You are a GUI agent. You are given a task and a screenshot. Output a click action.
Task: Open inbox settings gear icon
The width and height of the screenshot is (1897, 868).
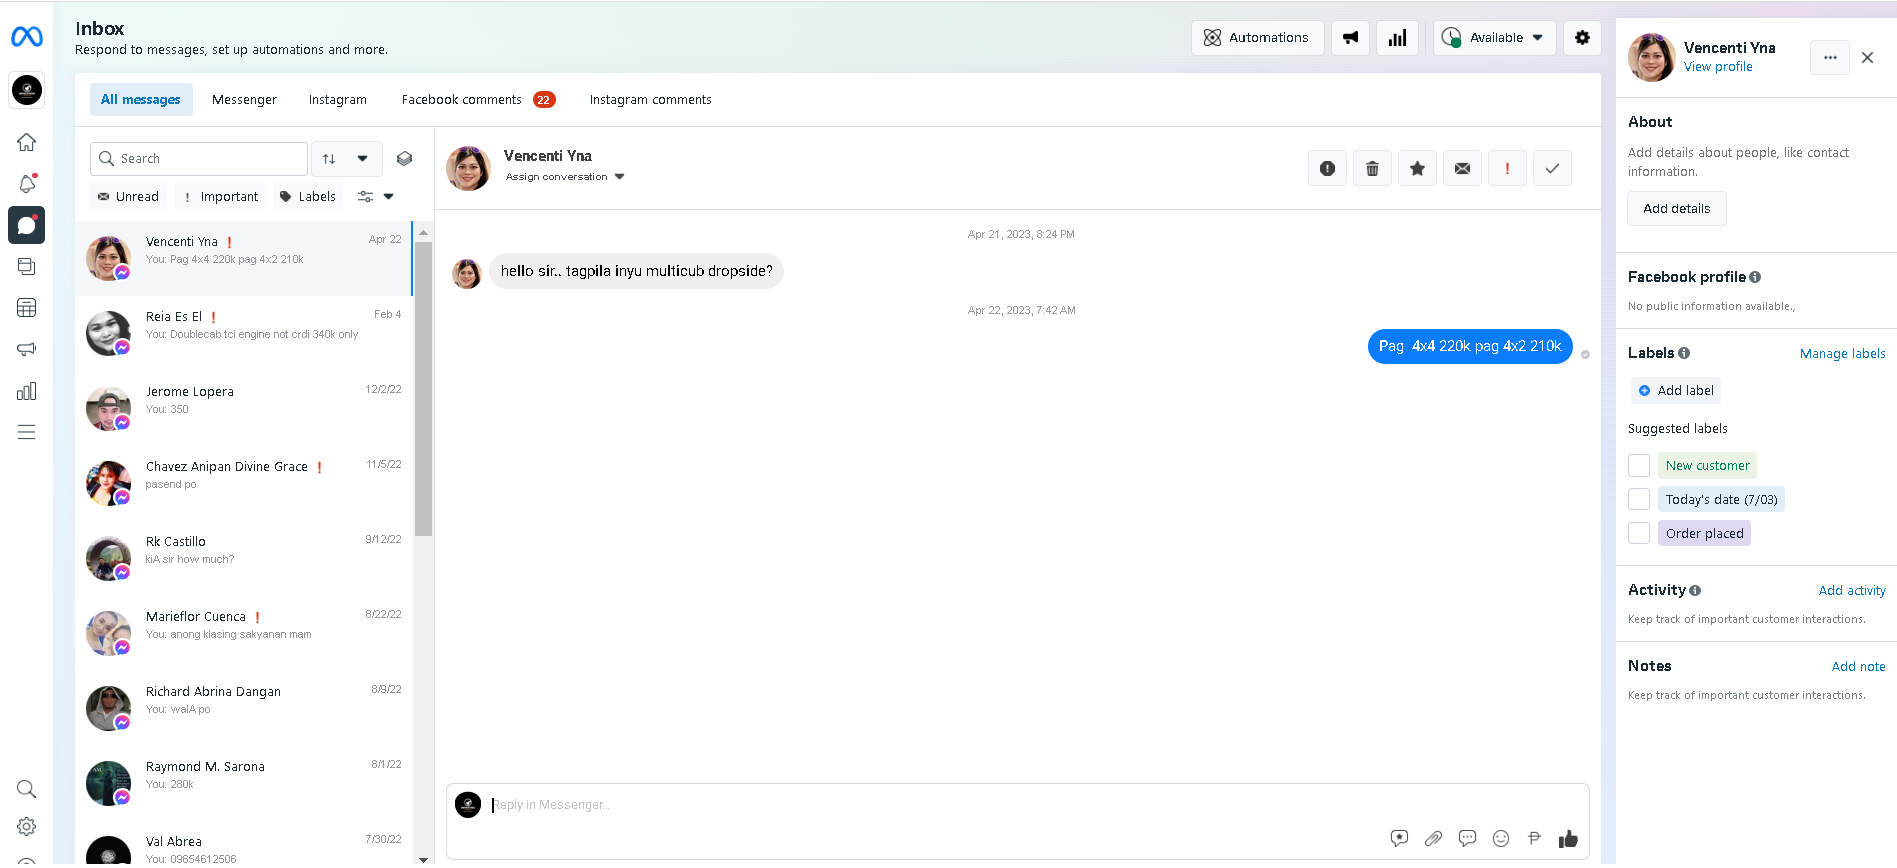point(1582,38)
